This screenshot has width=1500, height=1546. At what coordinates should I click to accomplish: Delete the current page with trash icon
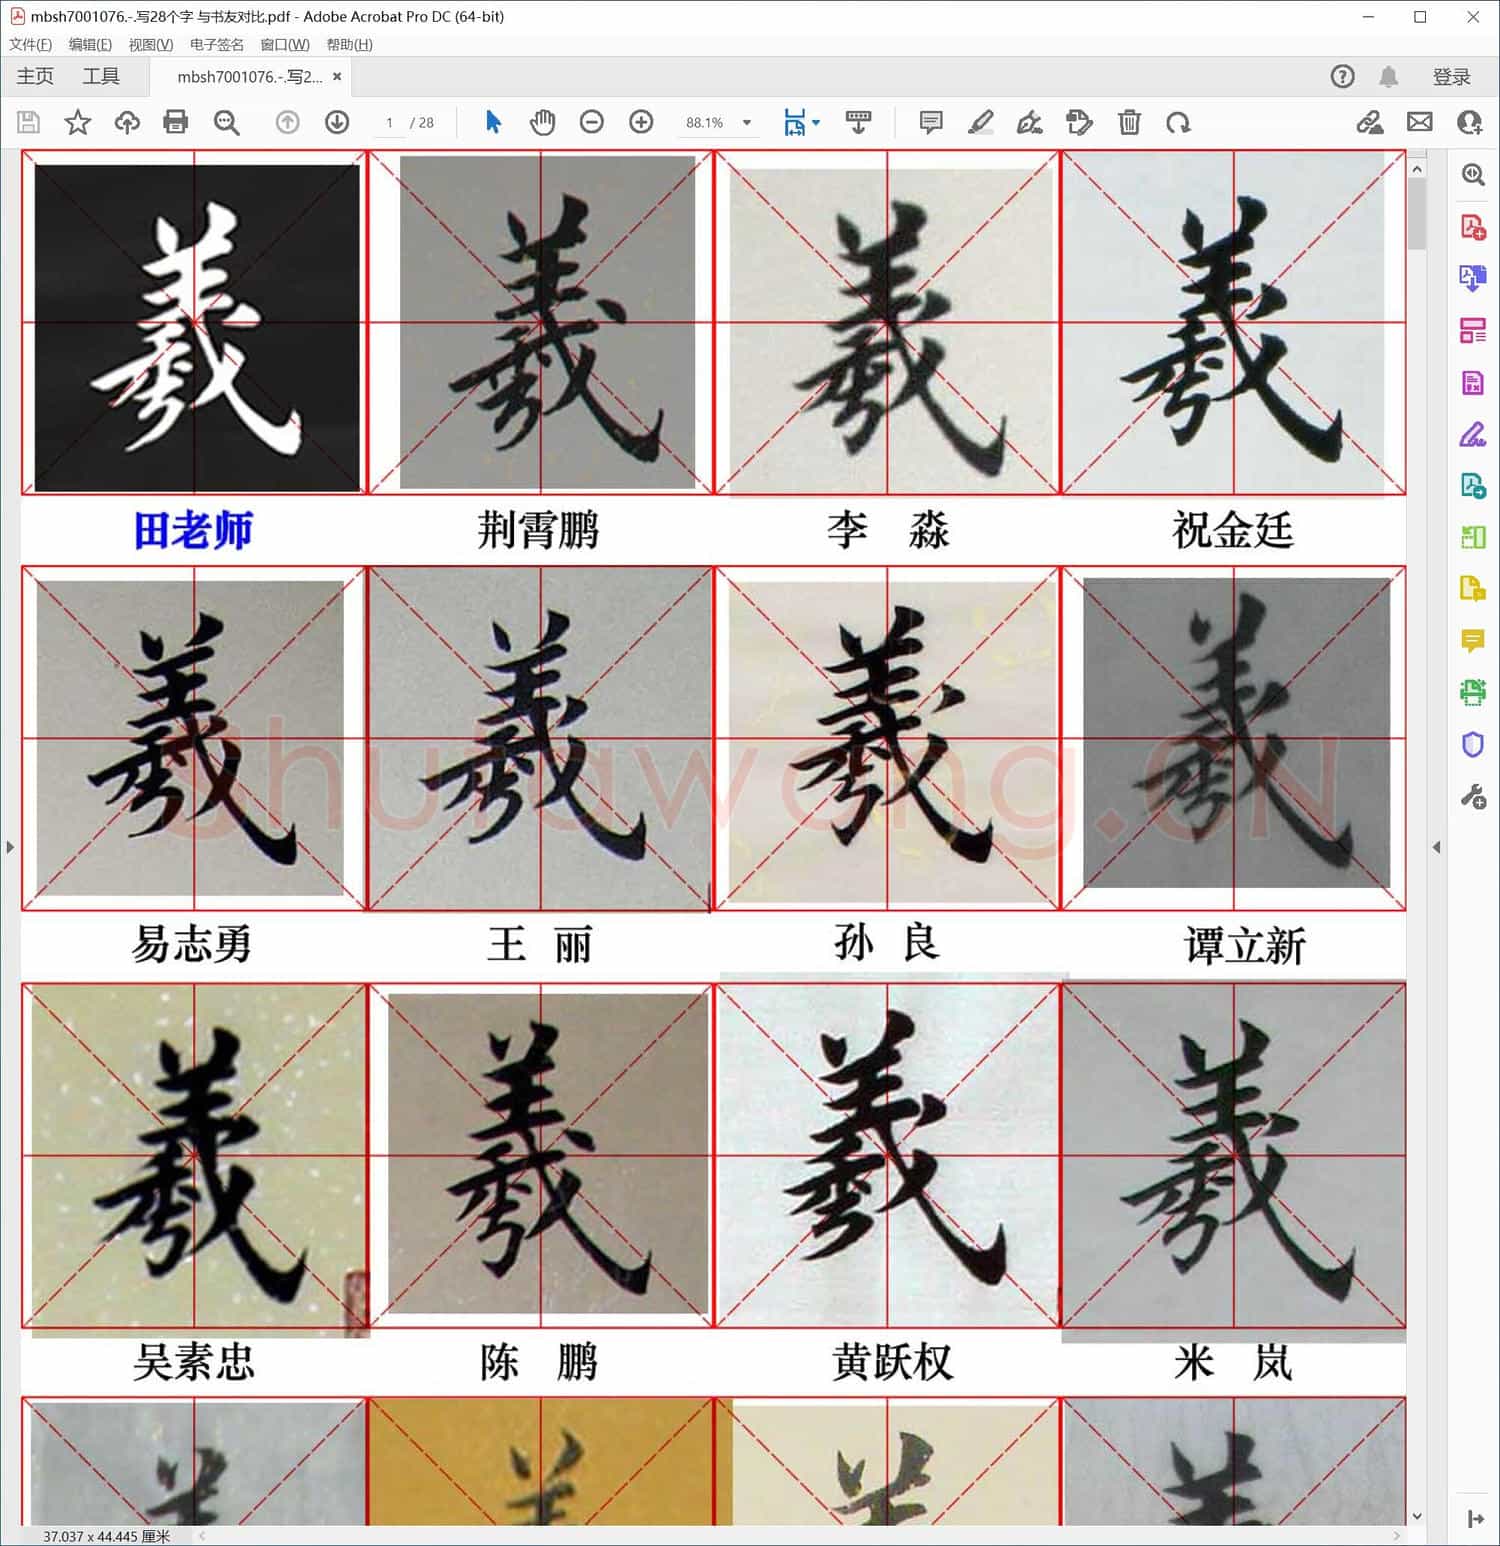[1130, 122]
